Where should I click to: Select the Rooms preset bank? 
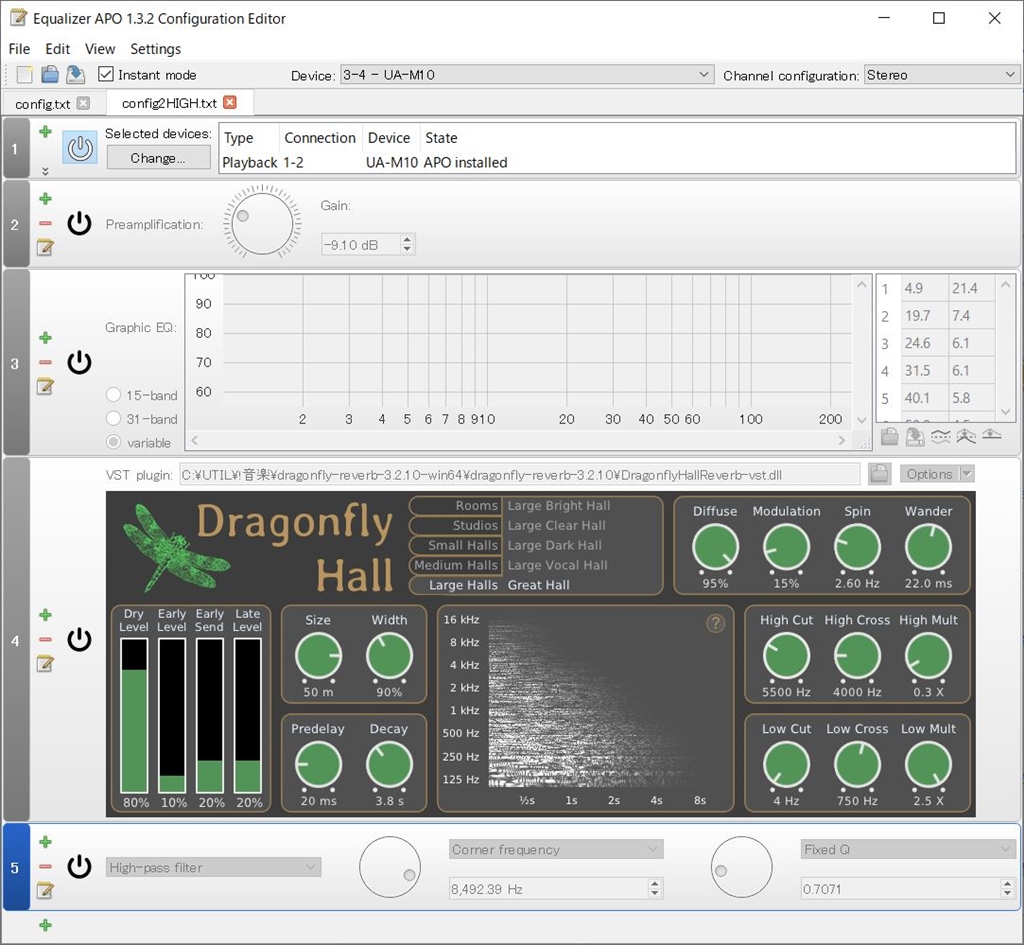pyautogui.click(x=455, y=505)
